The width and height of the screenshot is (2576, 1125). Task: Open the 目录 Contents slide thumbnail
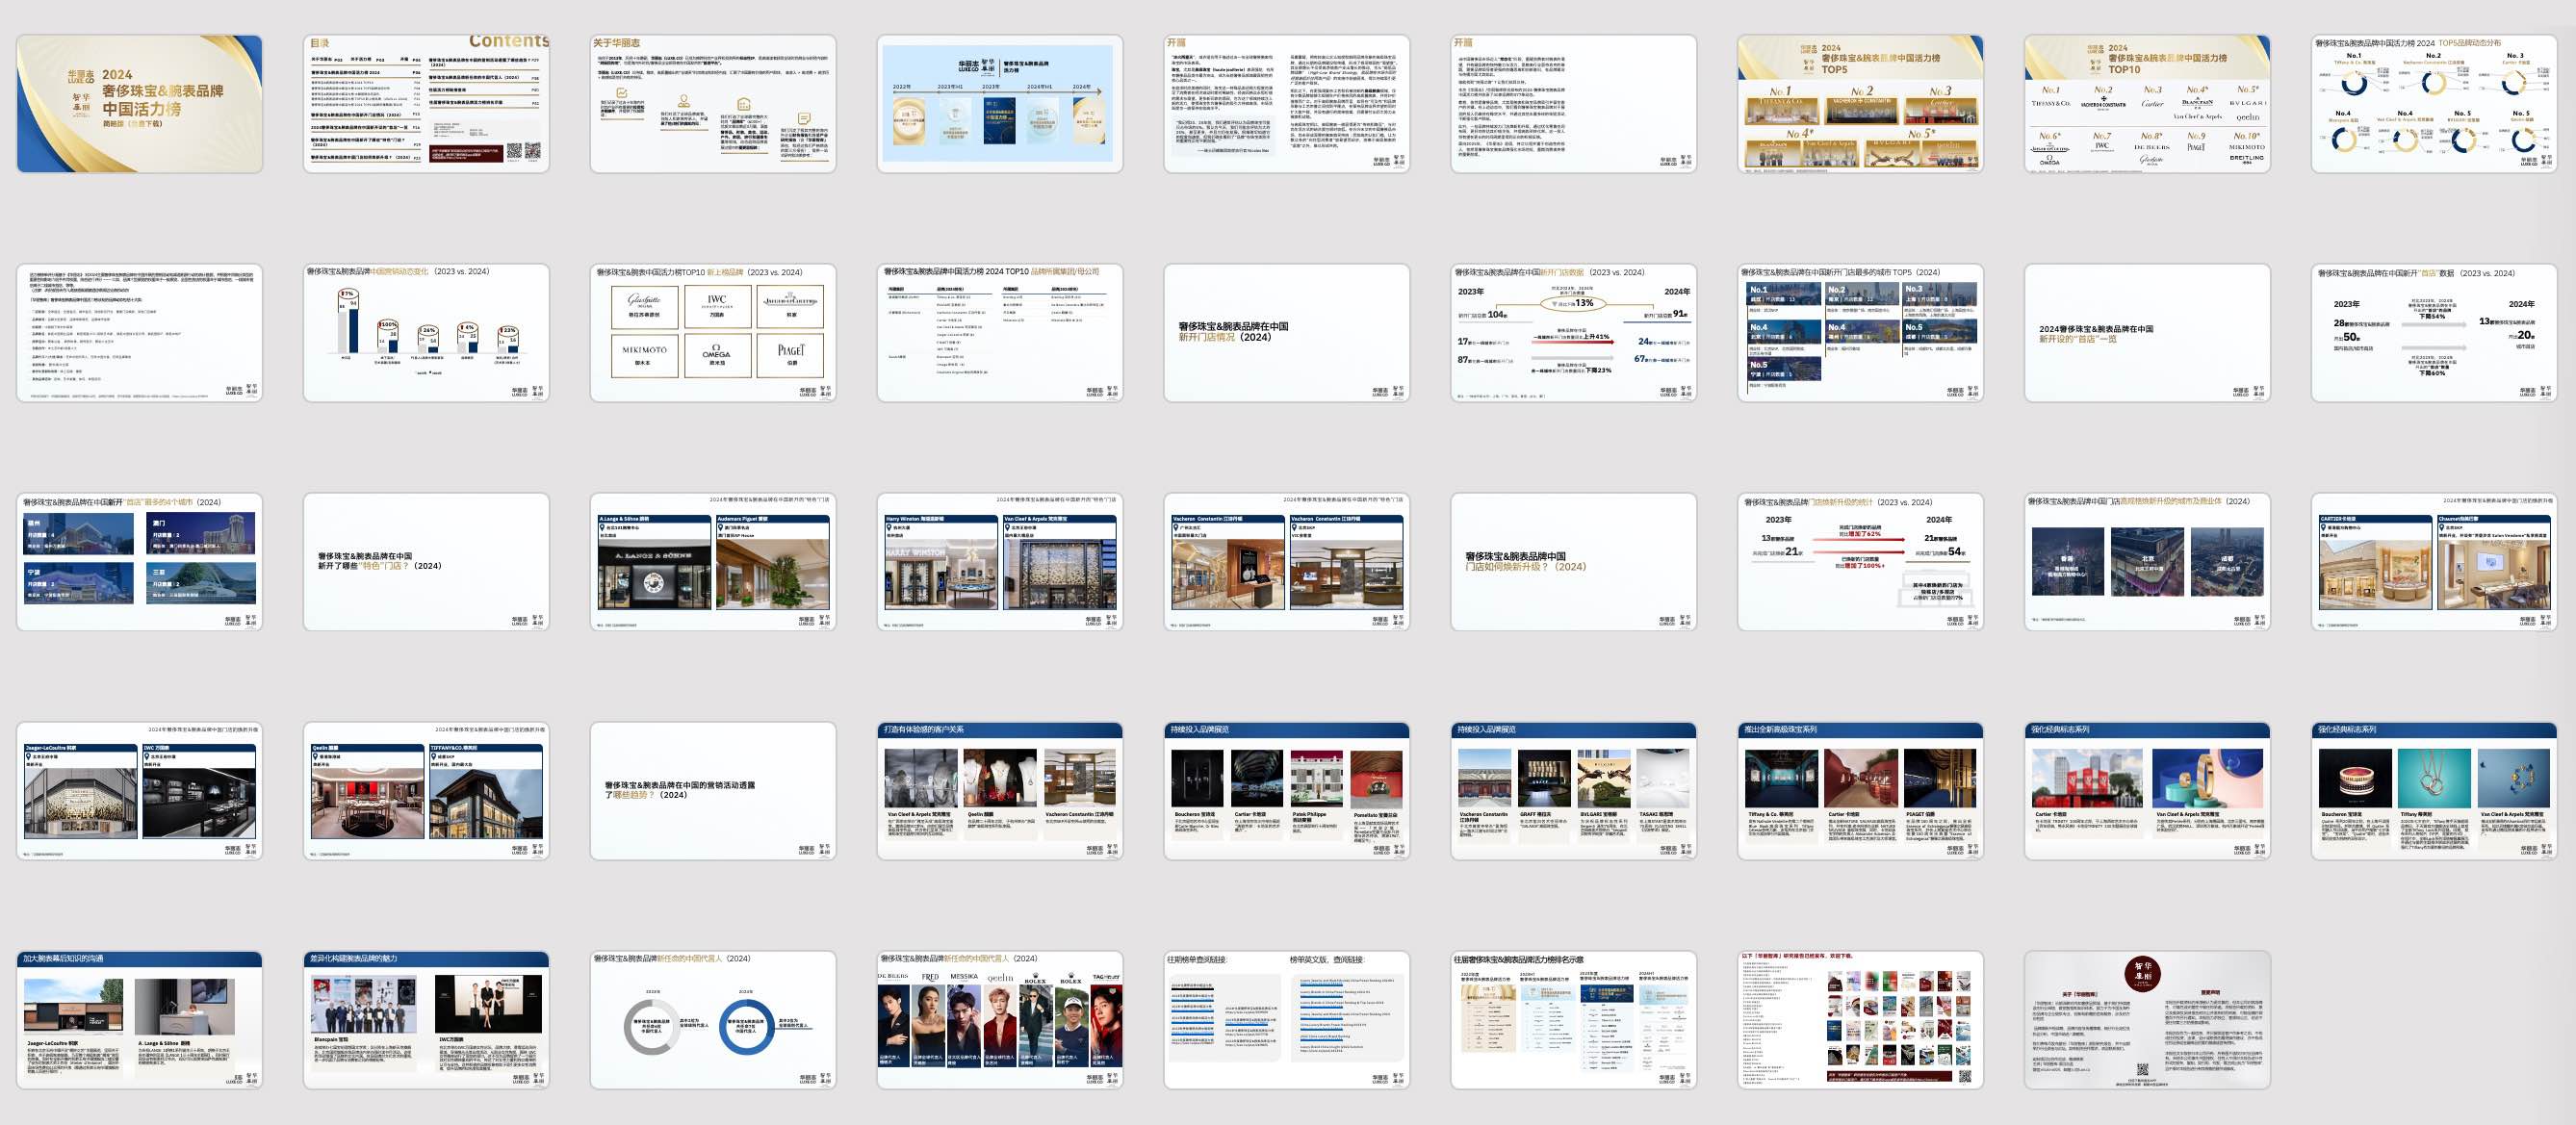pyautogui.click(x=426, y=104)
